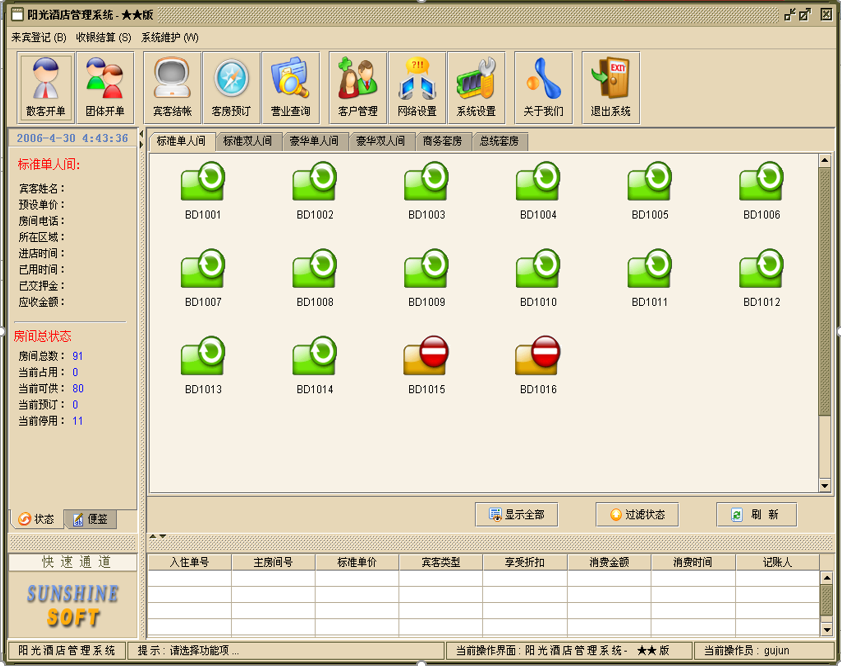This screenshot has width=841, height=666.
Task: Switch to the 标准双人间 tab
Action: click(x=248, y=142)
